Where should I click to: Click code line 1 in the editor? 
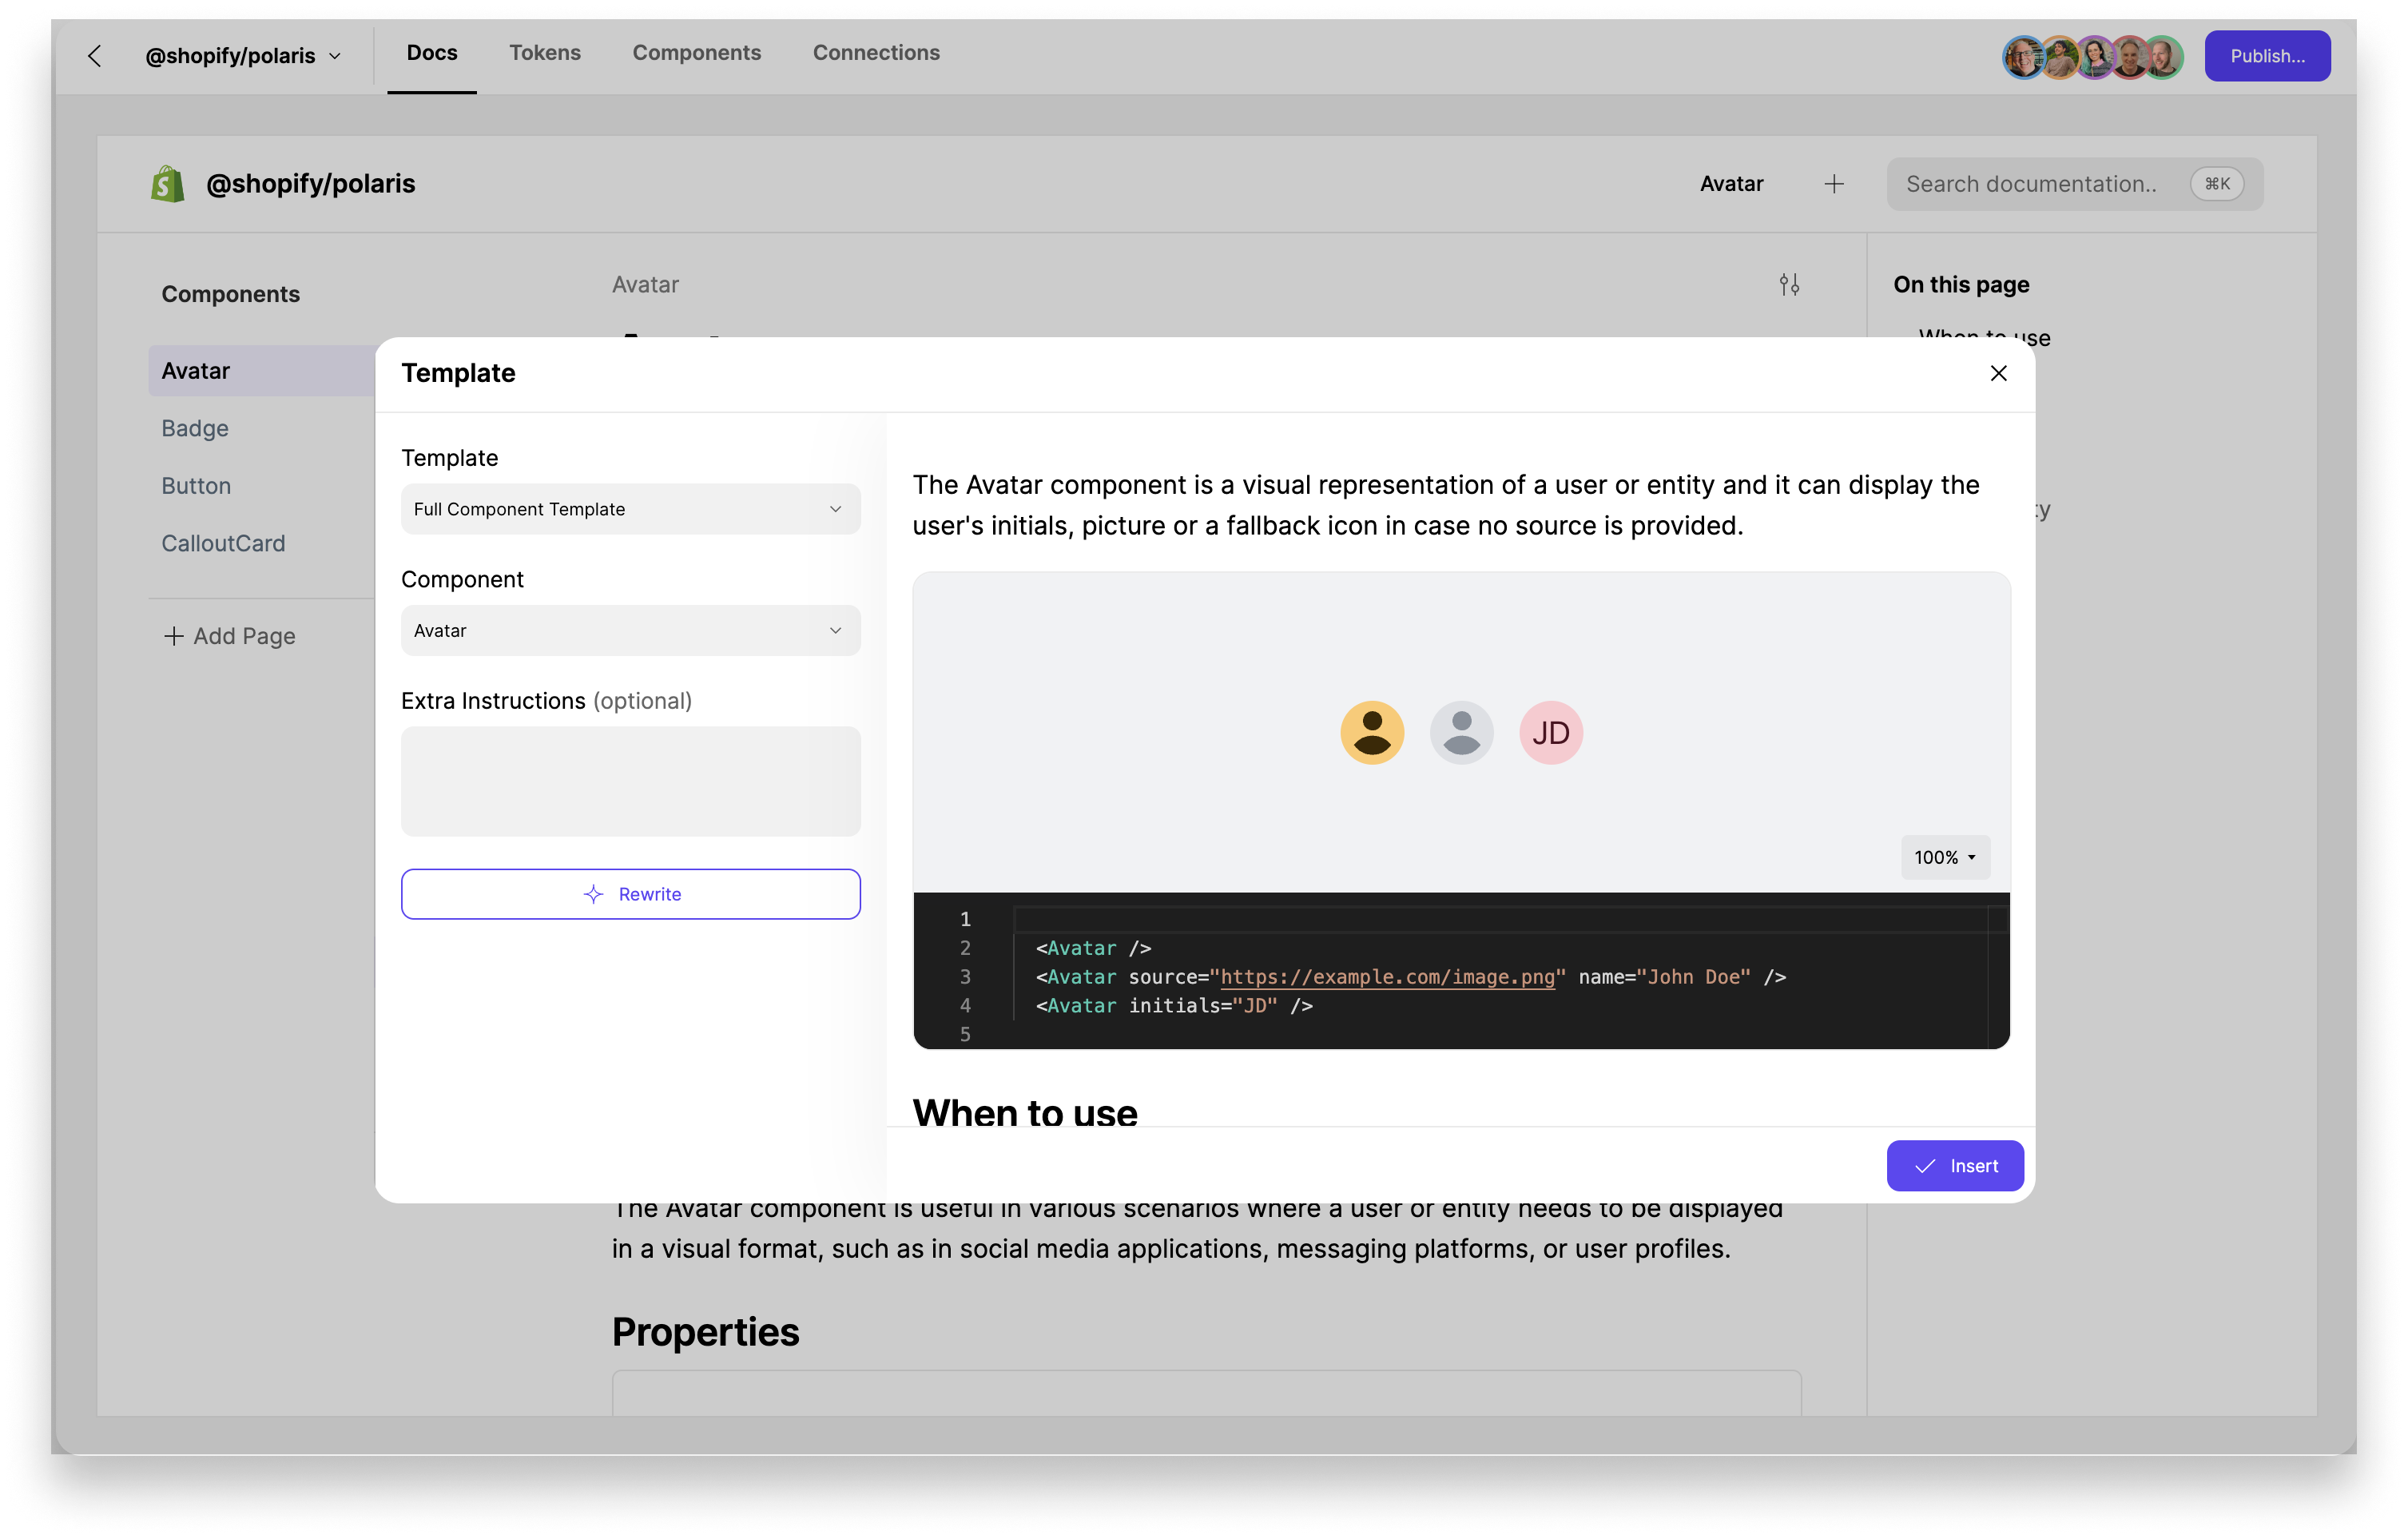click(1500, 919)
